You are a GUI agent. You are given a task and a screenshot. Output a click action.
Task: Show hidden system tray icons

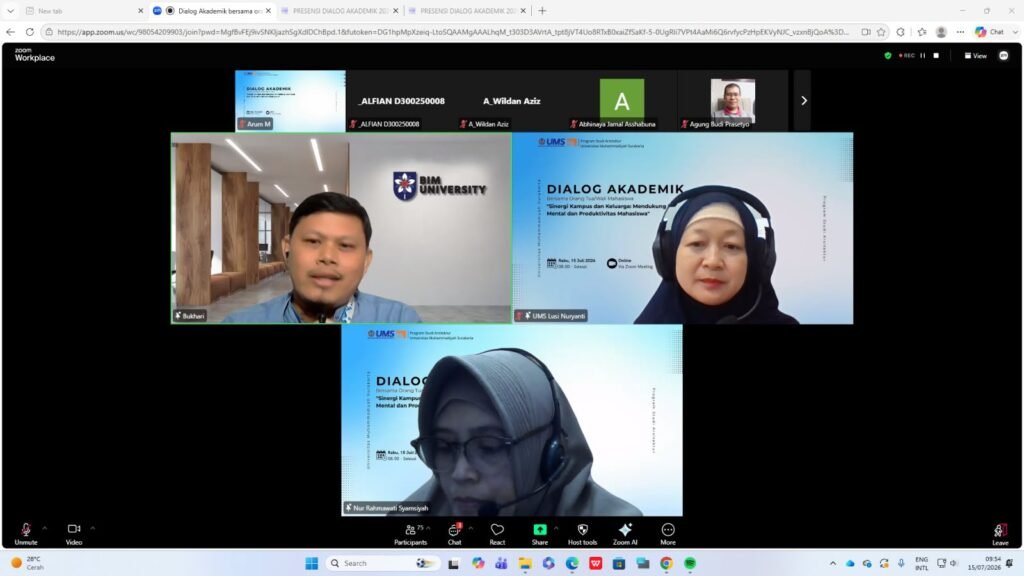click(x=833, y=563)
